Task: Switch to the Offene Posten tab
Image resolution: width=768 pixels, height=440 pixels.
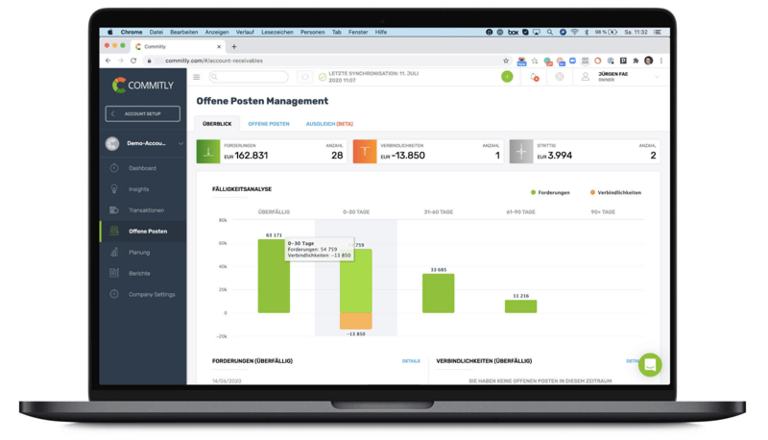Action: (x=269, y=123)
